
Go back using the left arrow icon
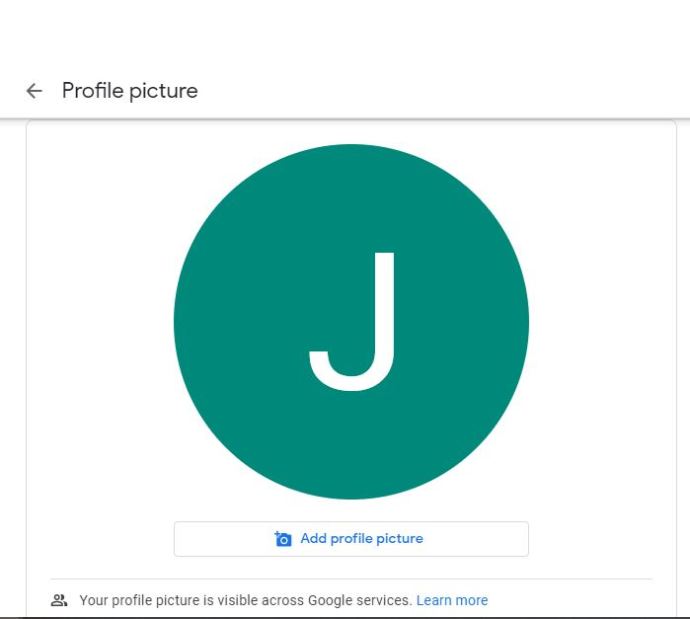point(34,91)
